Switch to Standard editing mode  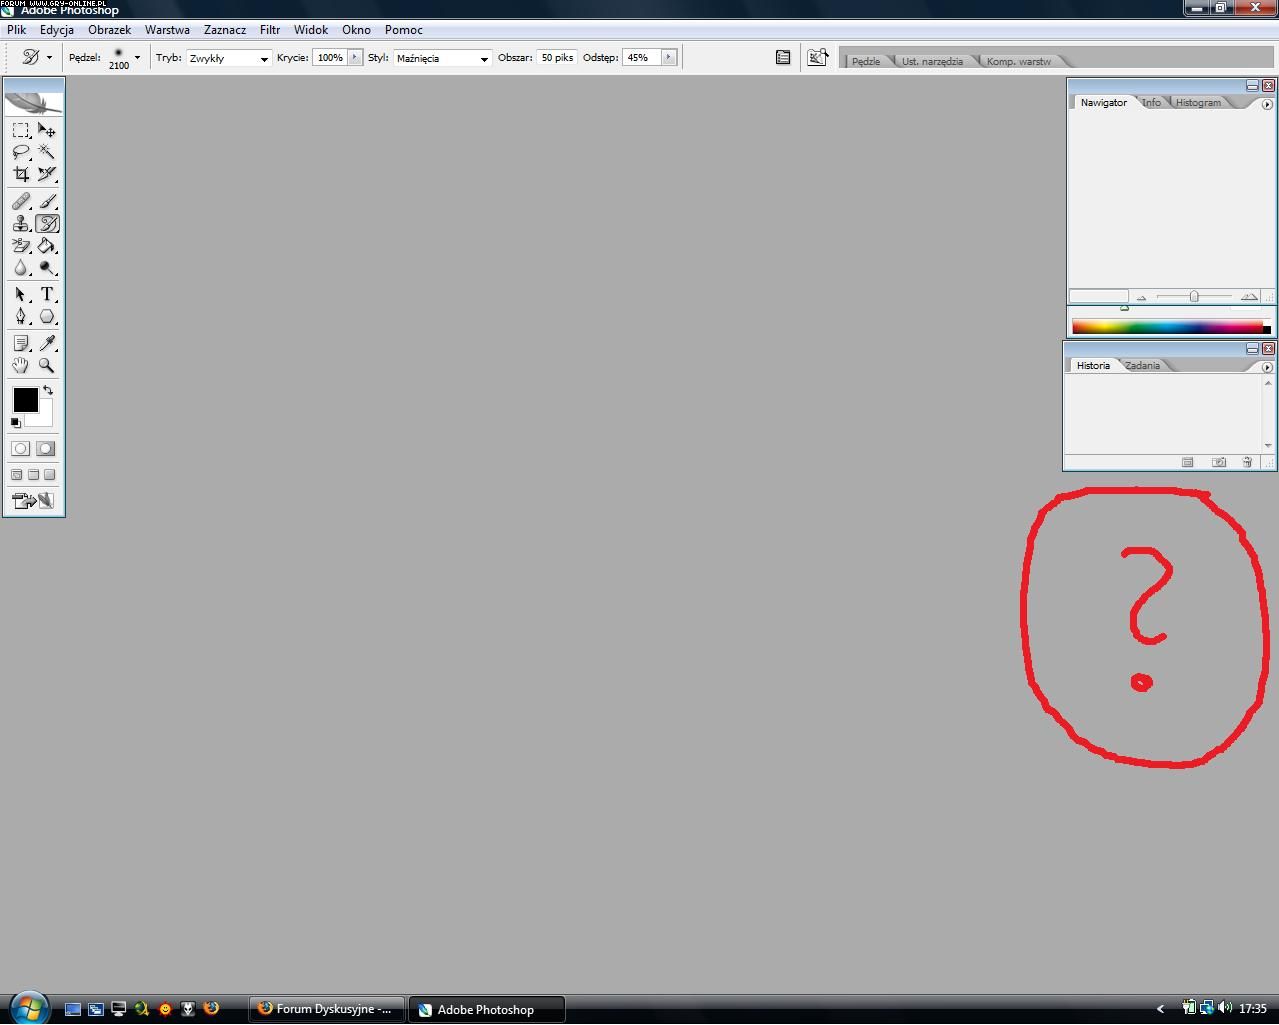tap(20, 449)
